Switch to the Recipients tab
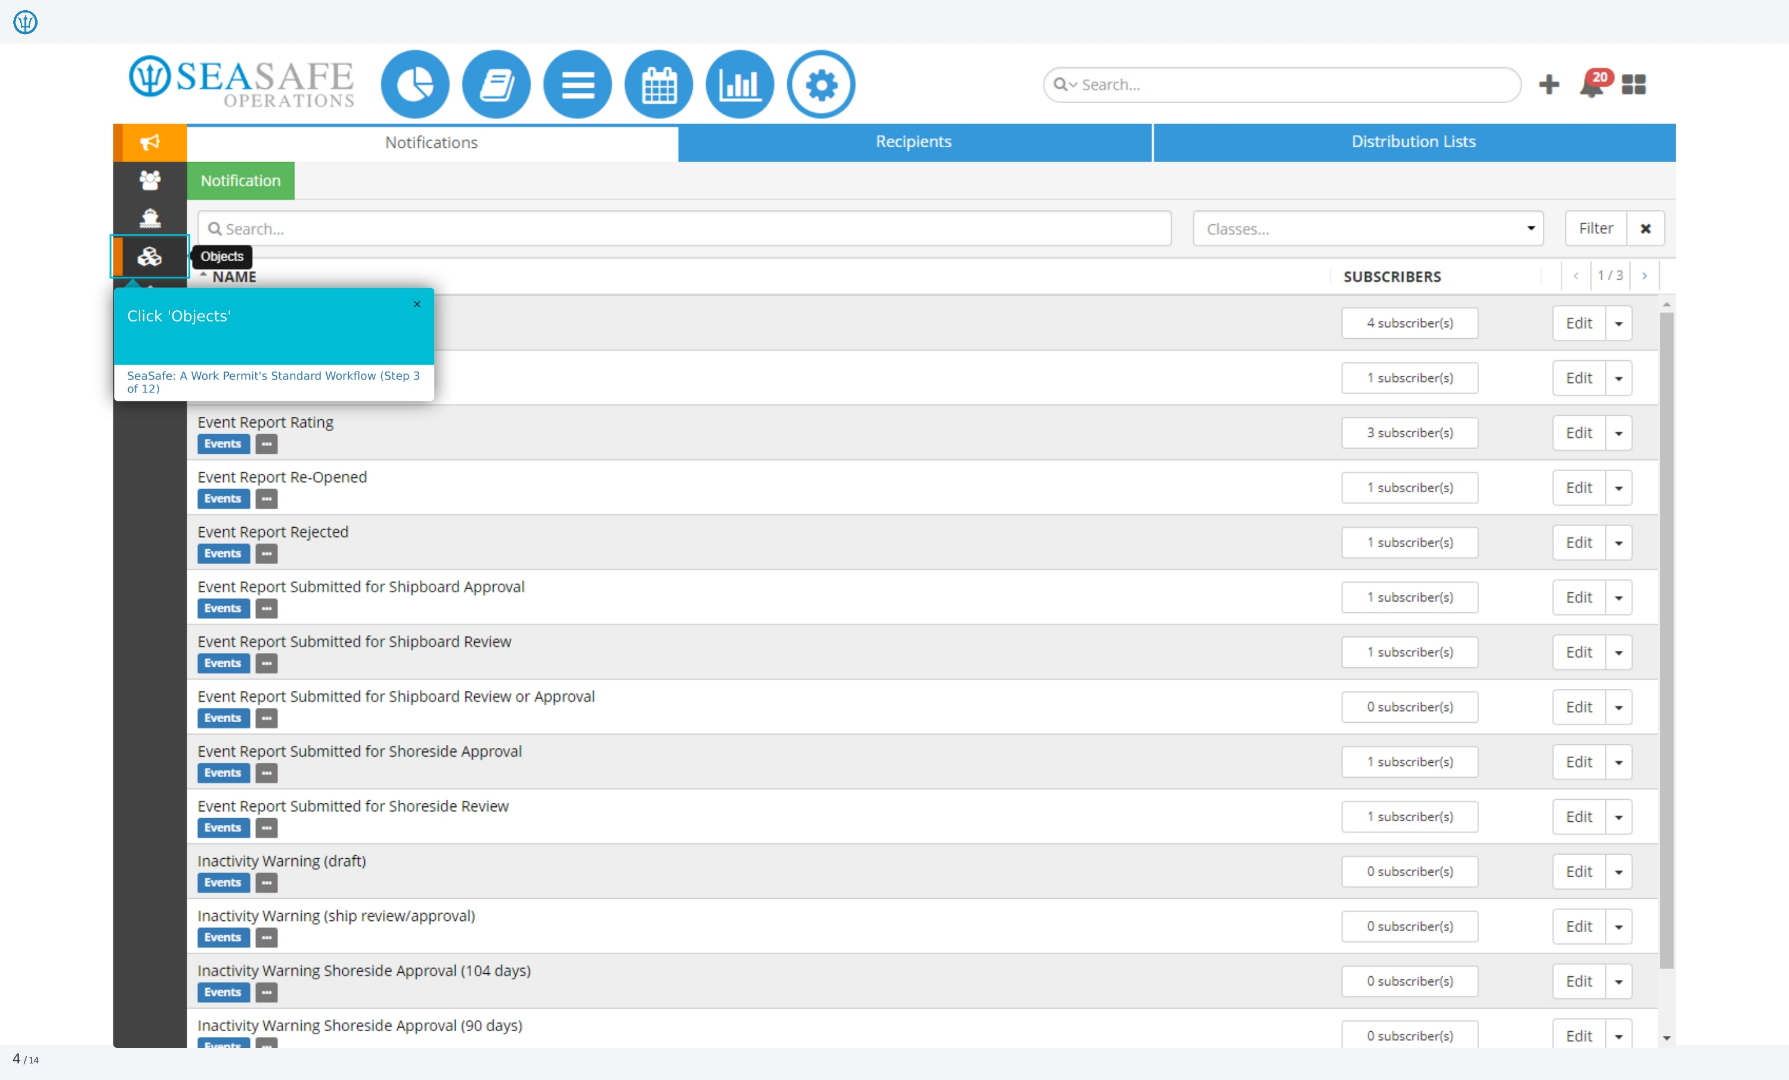1789x1080 pixels. (x=914, y=142)
